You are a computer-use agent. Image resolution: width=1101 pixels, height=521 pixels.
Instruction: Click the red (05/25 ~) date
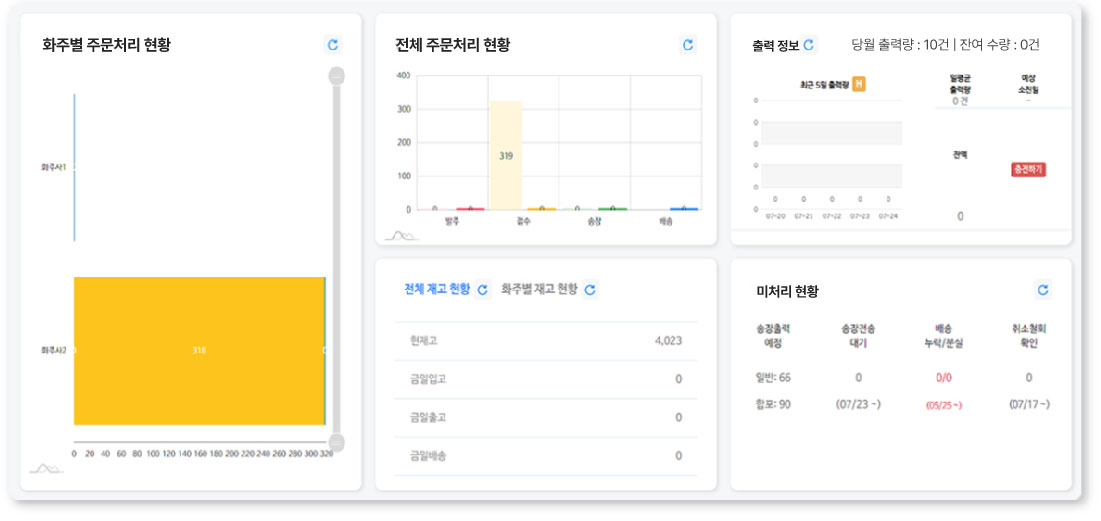(943, 406)
